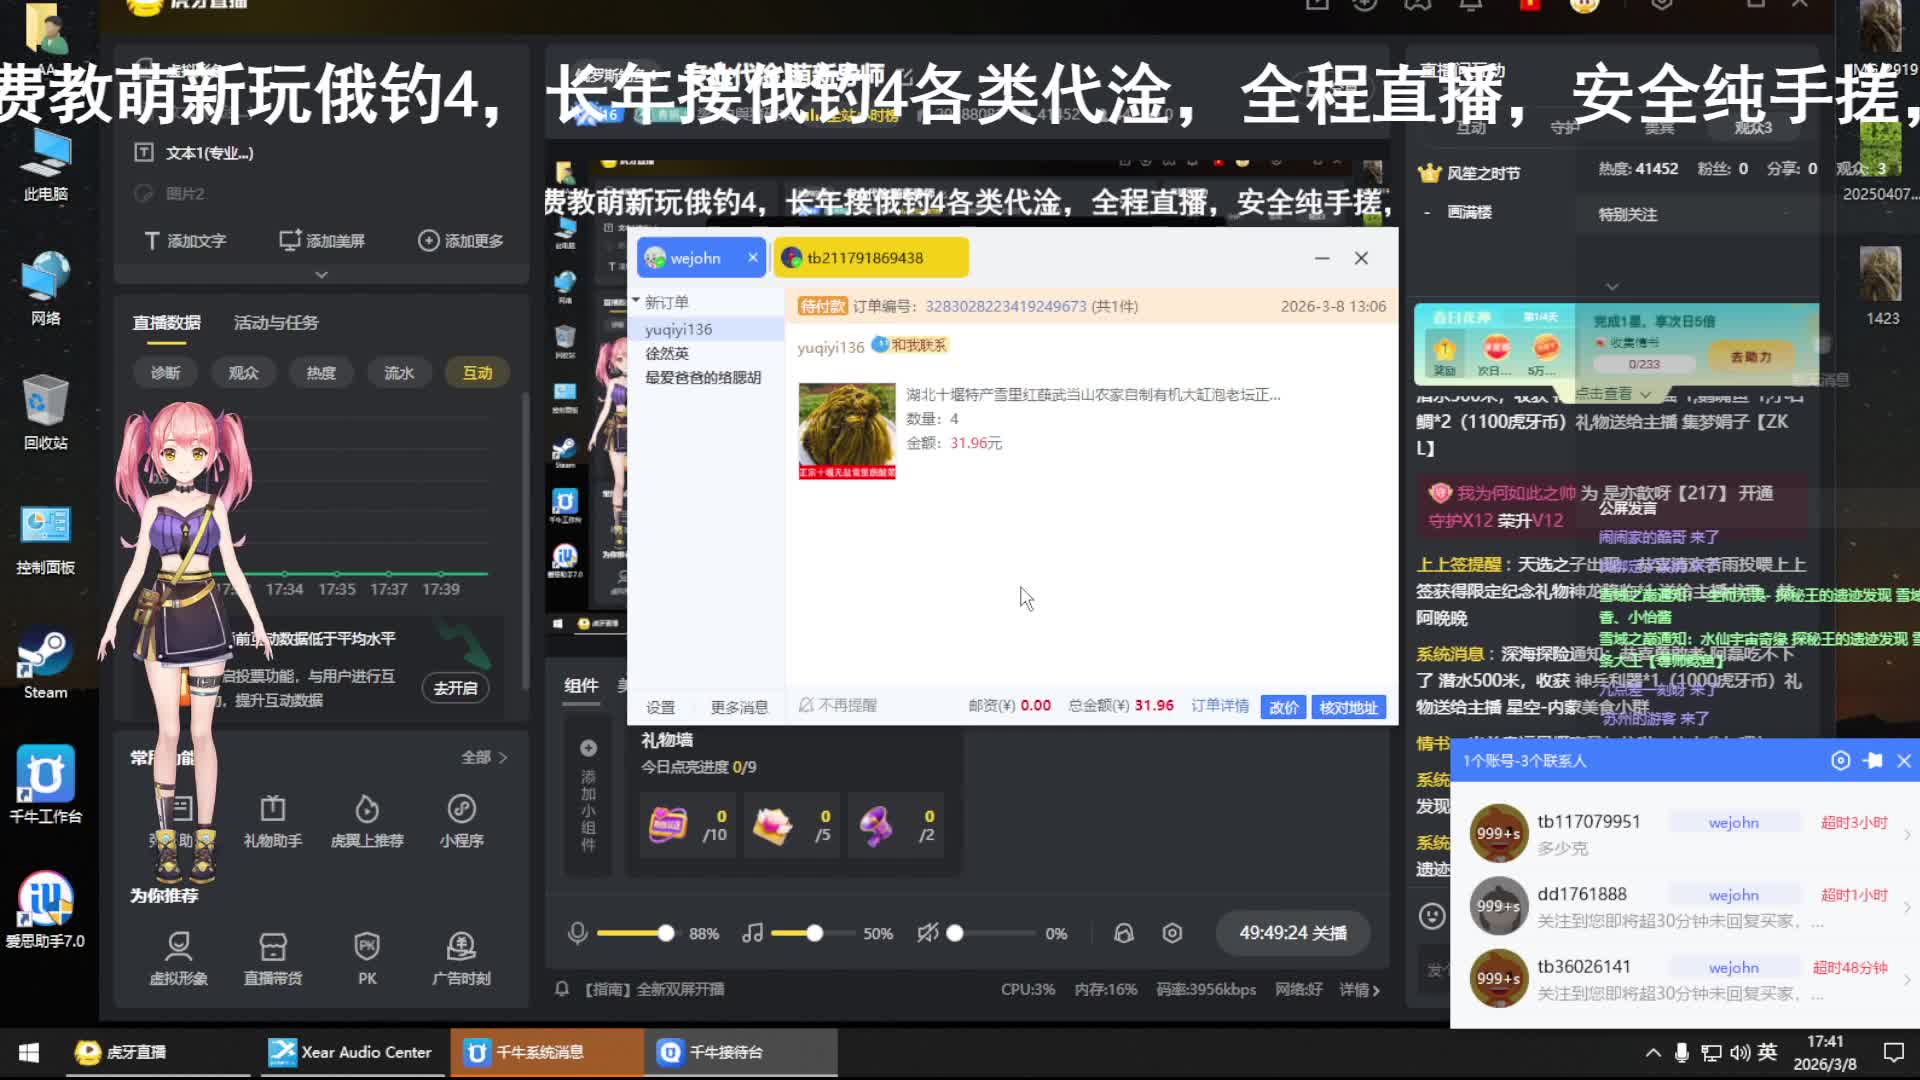Viewport: 1920px width, 1080px height.
Task: Click the 改价 price change button
Action: point(1283,707)
